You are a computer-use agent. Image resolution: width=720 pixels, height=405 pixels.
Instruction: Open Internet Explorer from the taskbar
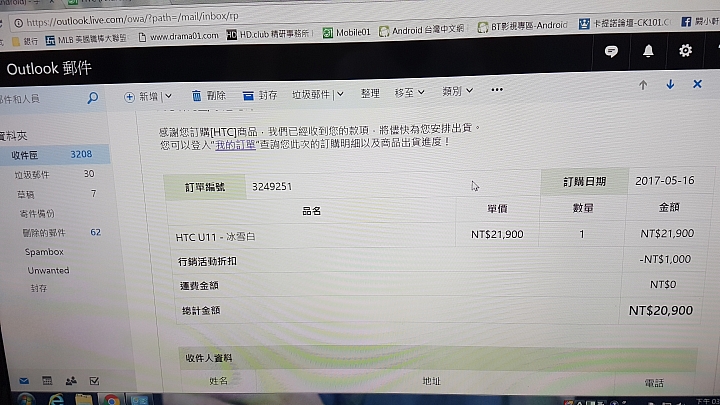56,399
